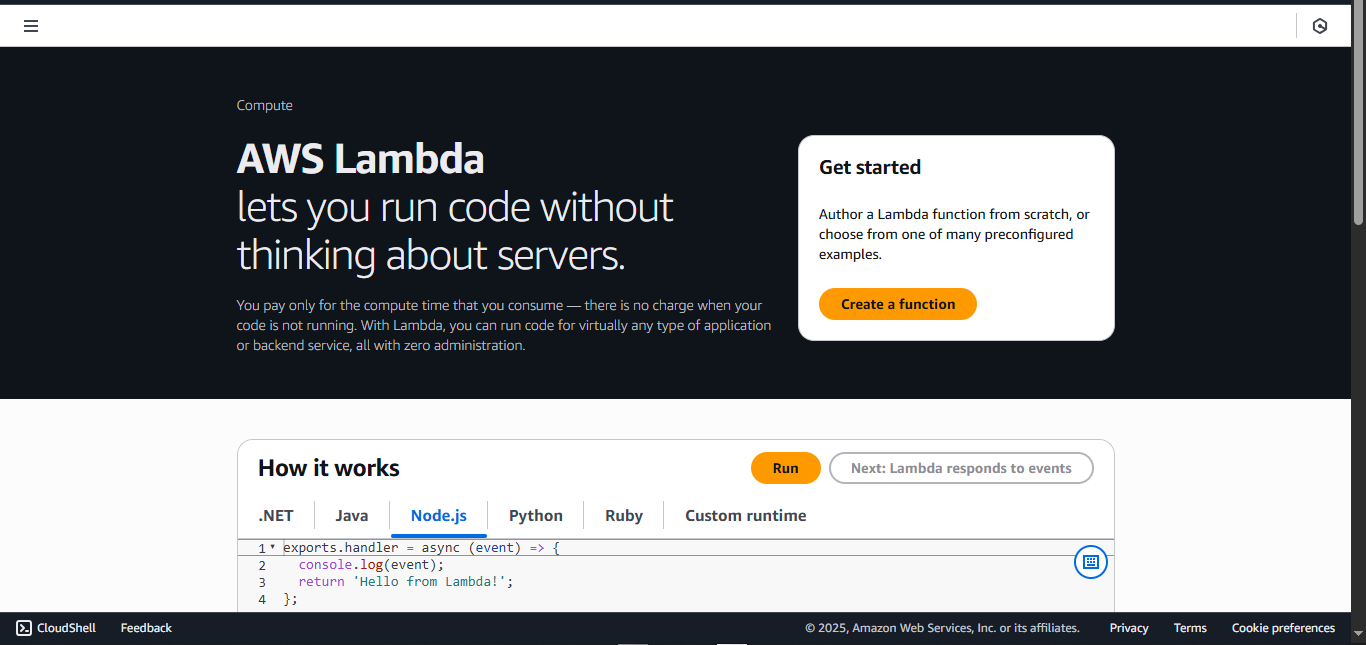Click the AWS Lambda heading

[x=361, y=159]
